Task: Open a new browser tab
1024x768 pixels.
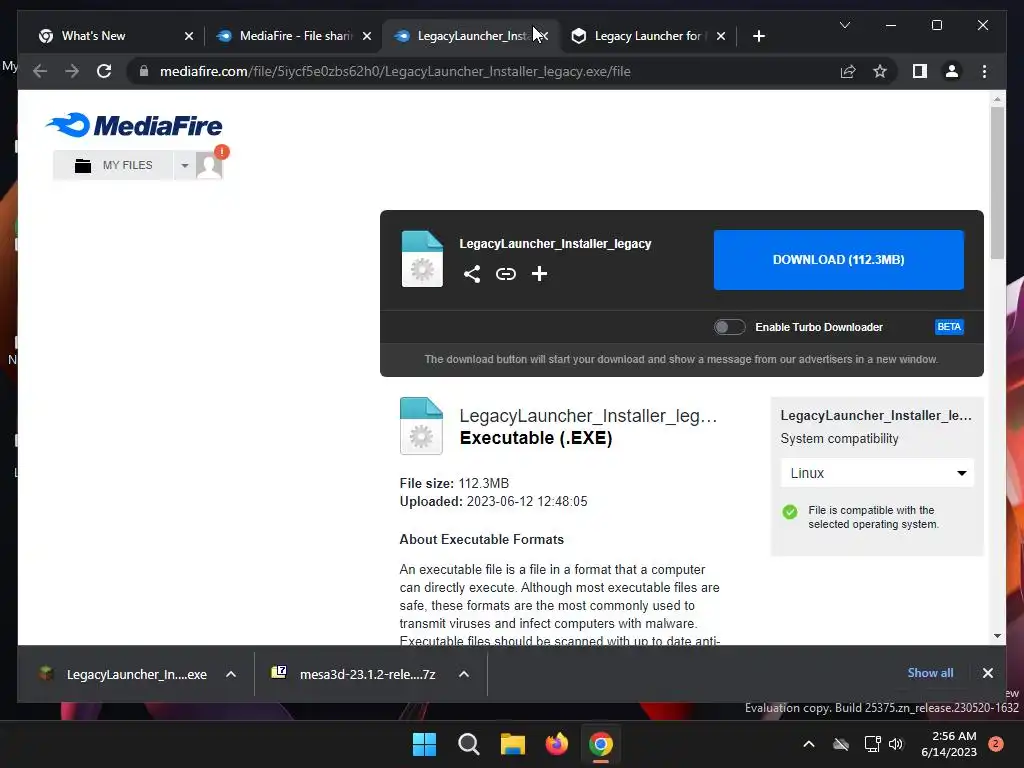Action: coord(758,36)
